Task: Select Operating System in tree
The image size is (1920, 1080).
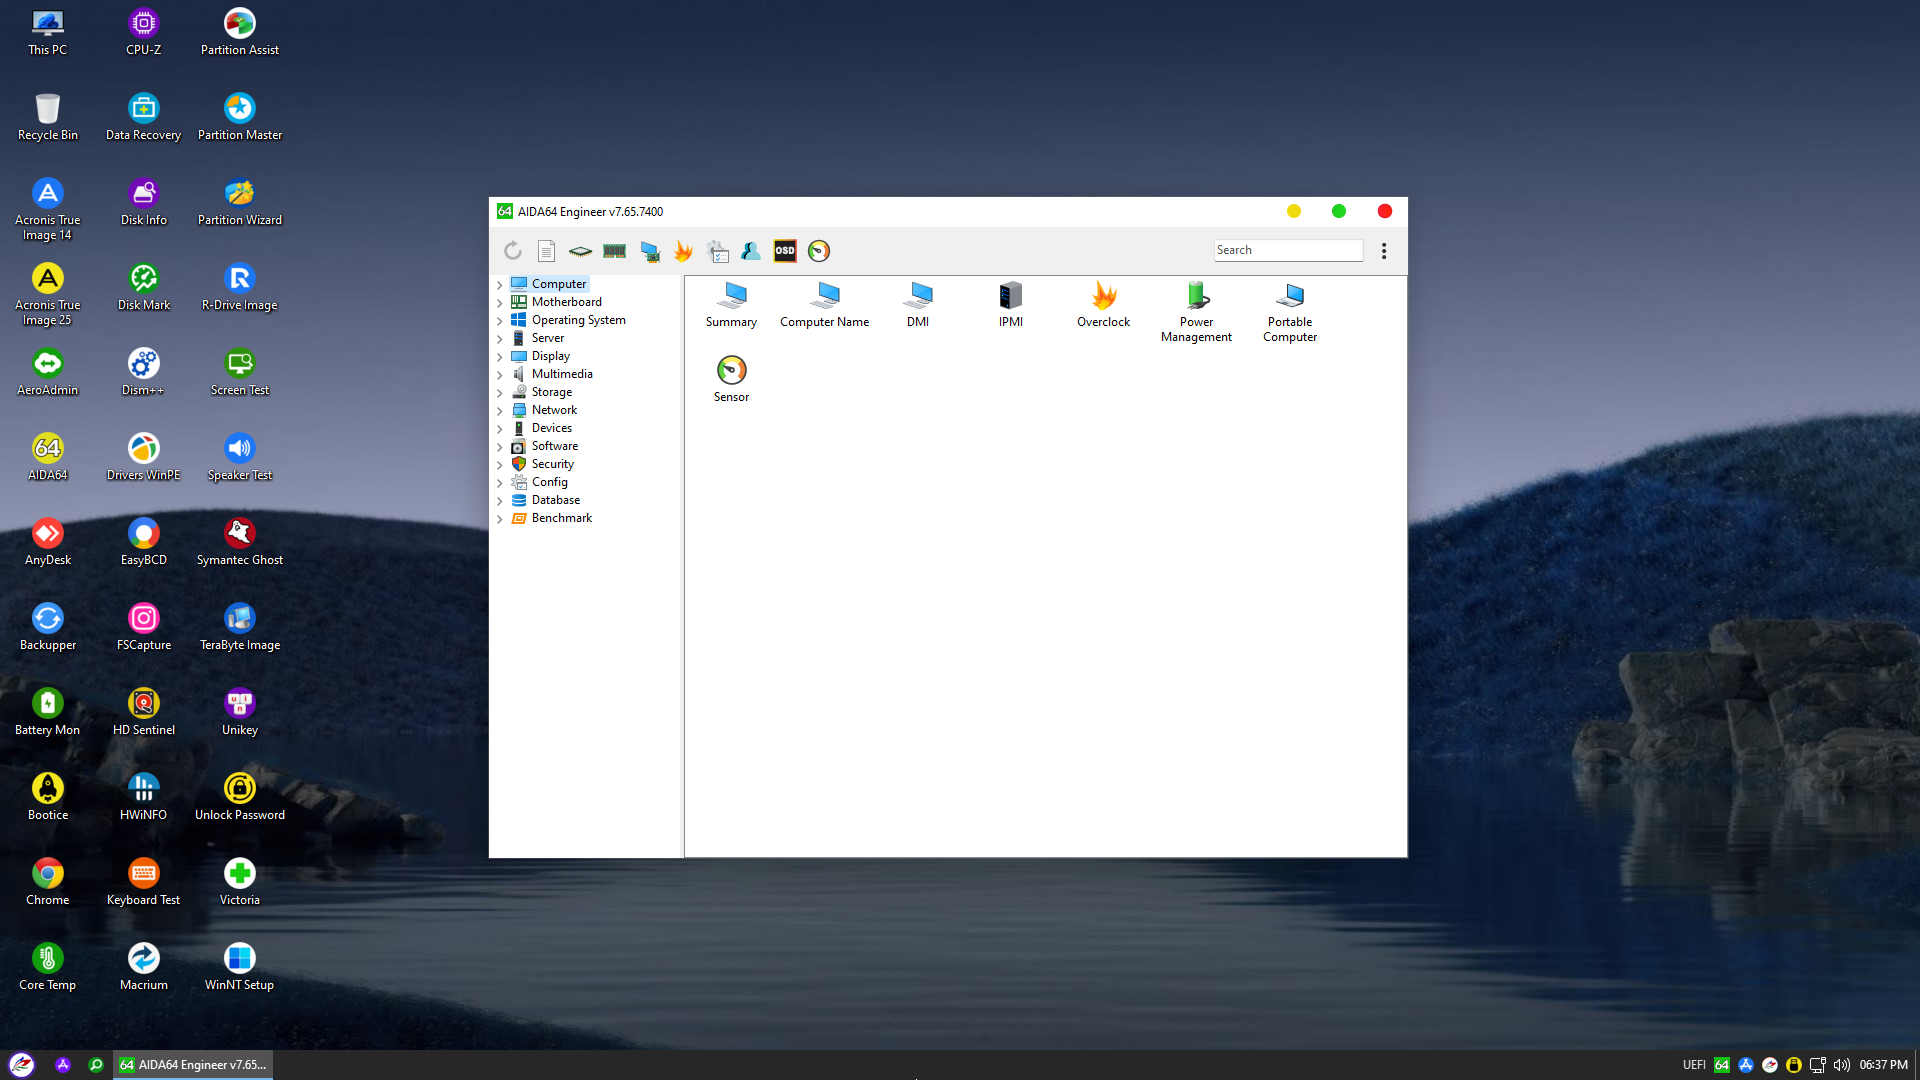Action: tap(578, 320)
